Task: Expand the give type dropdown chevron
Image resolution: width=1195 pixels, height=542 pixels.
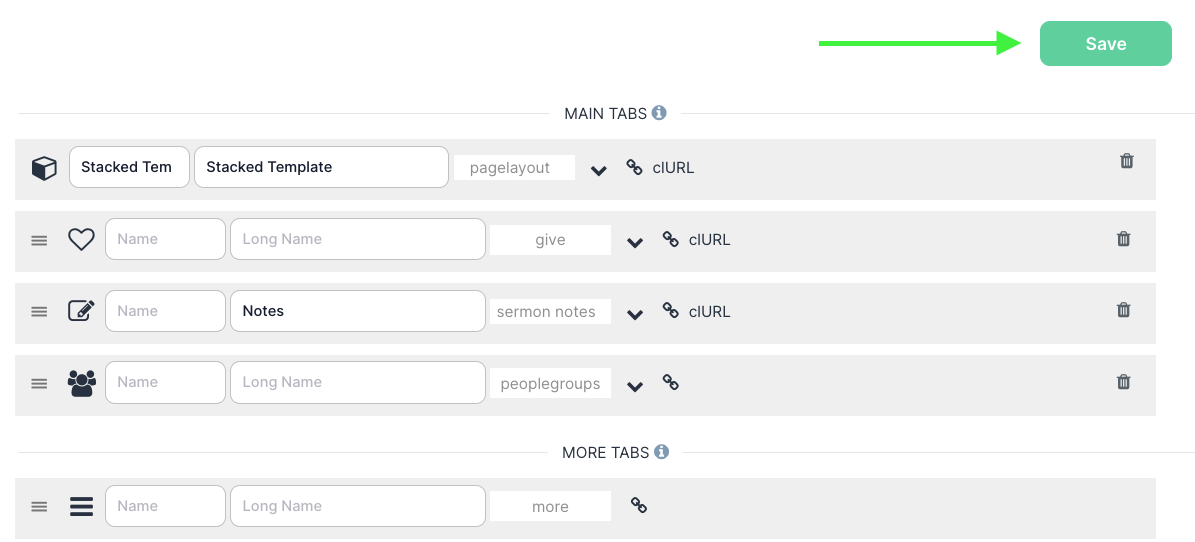Action: 635,242
